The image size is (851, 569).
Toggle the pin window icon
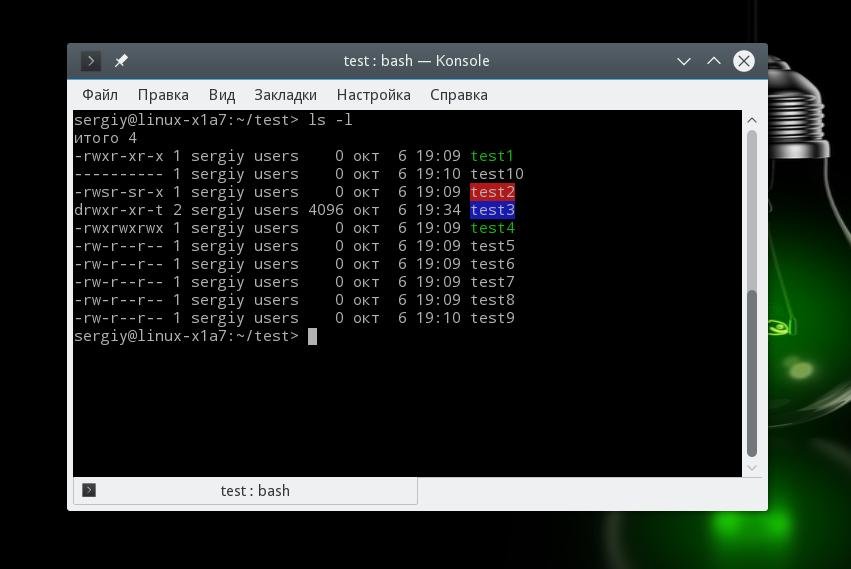click(121, 61)
